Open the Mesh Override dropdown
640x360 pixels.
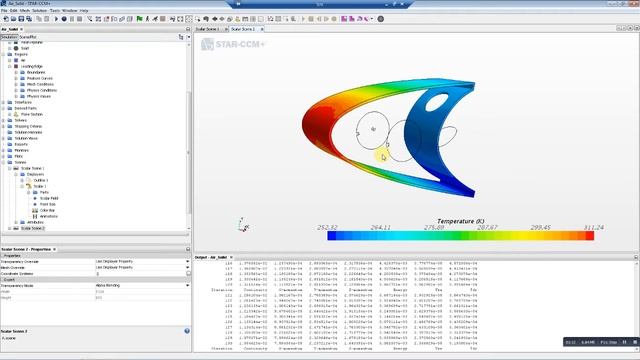pyautogui.click(x=188, y=267)
